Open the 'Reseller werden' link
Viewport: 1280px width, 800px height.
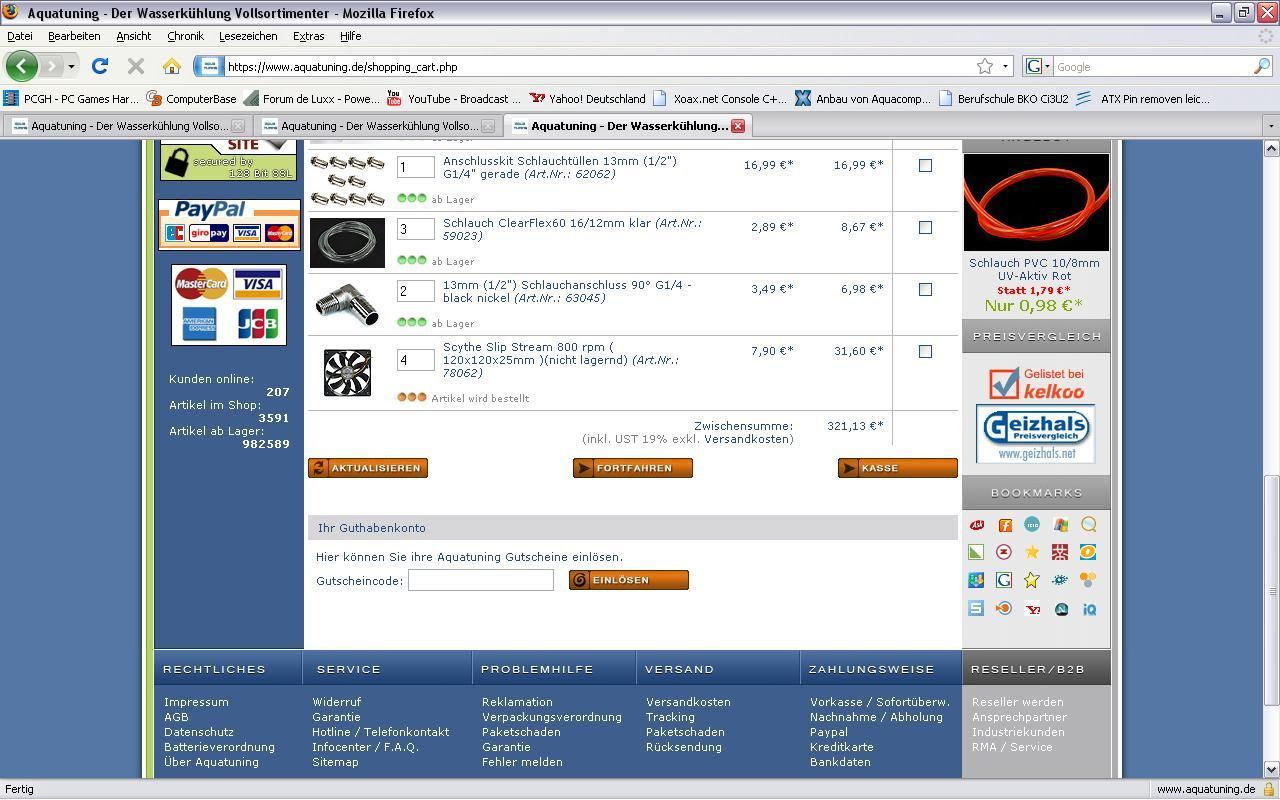click(1018, 702)
